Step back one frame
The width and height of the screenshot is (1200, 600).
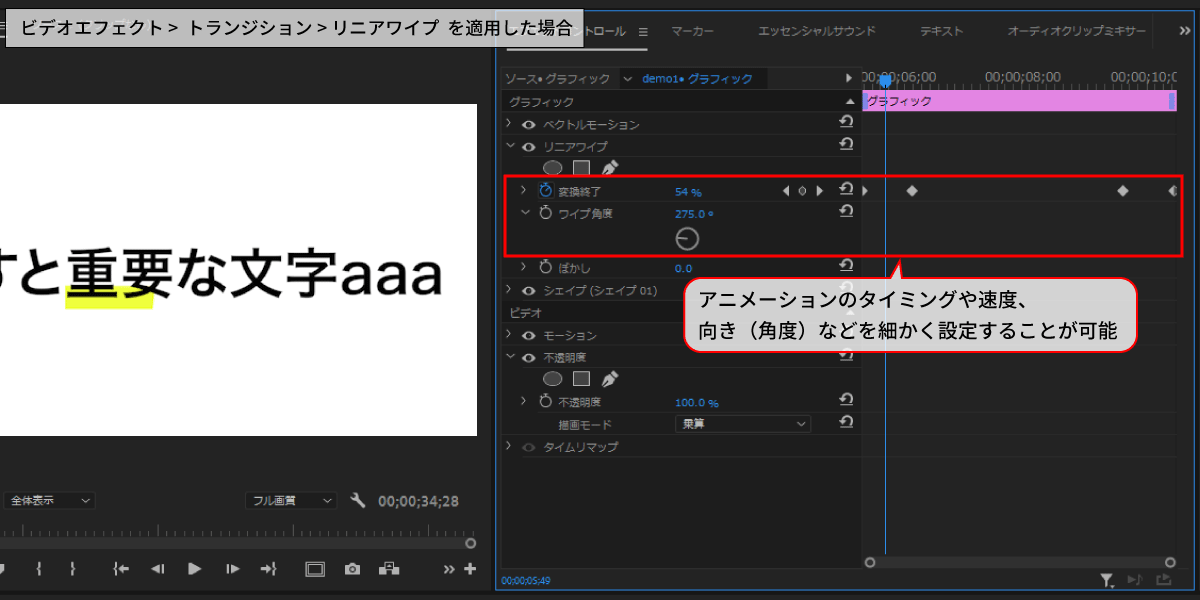point(157,569)
